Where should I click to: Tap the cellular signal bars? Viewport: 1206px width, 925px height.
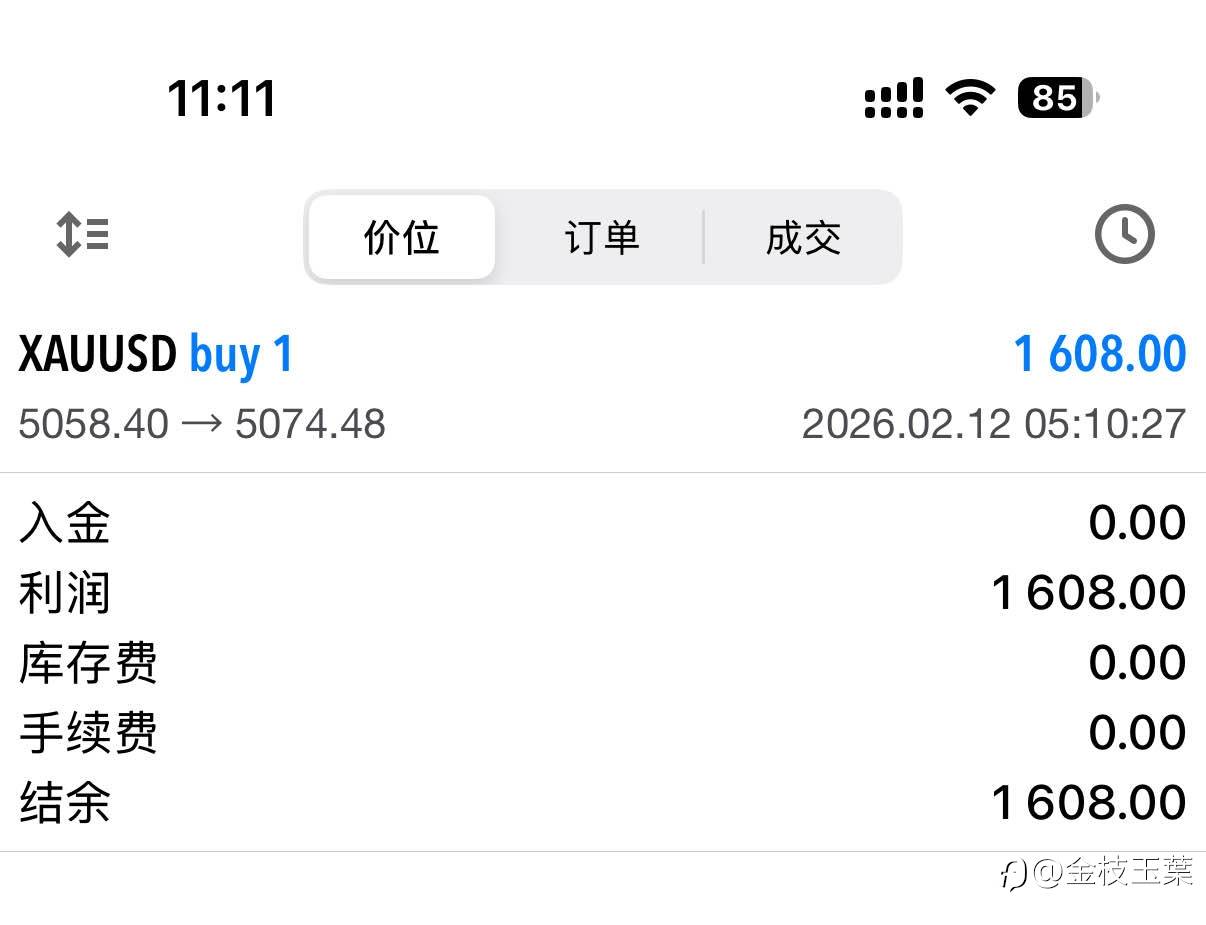point(893,99)
